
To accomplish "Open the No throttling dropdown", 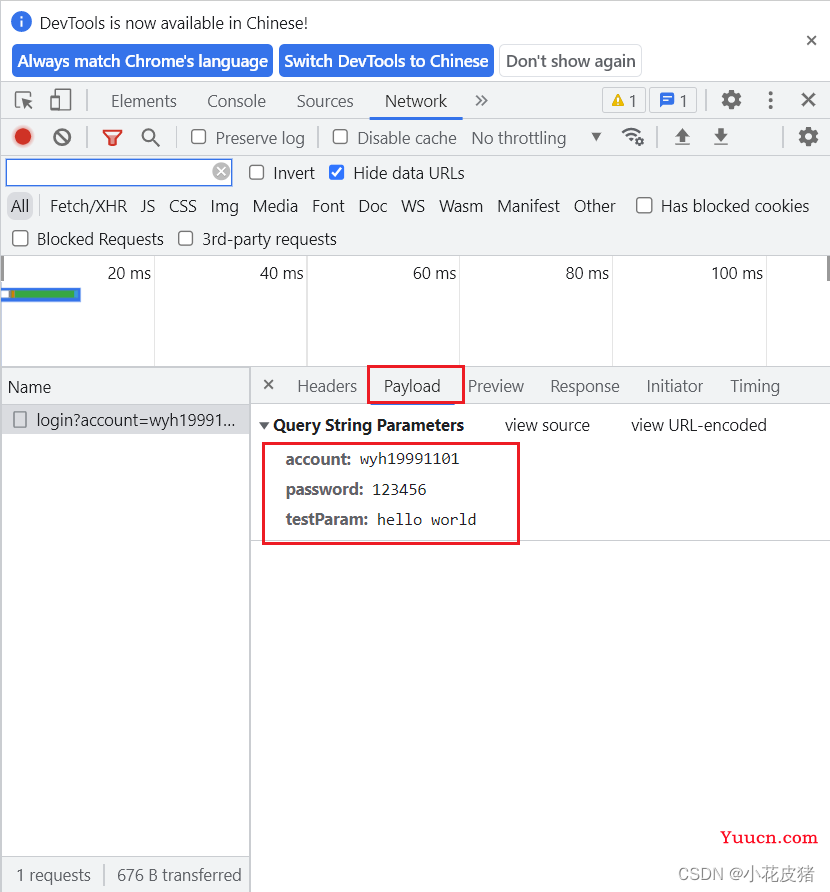I will coord(536,138).
